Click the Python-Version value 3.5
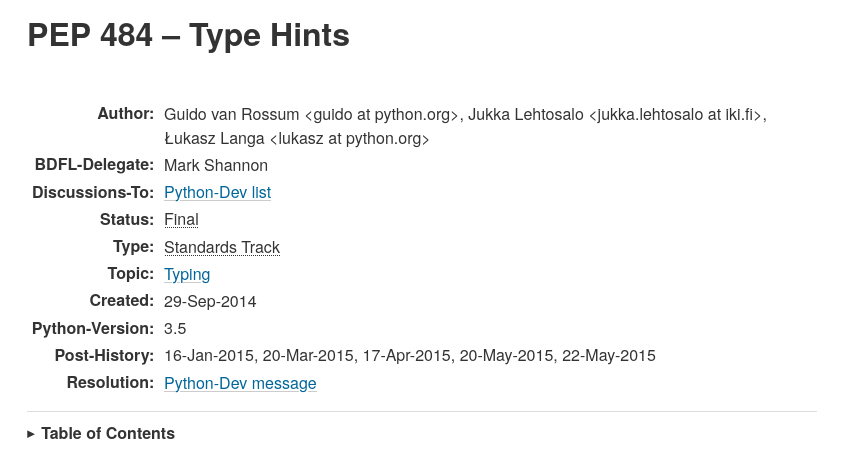843x461 pixels. tap(175, 329)
